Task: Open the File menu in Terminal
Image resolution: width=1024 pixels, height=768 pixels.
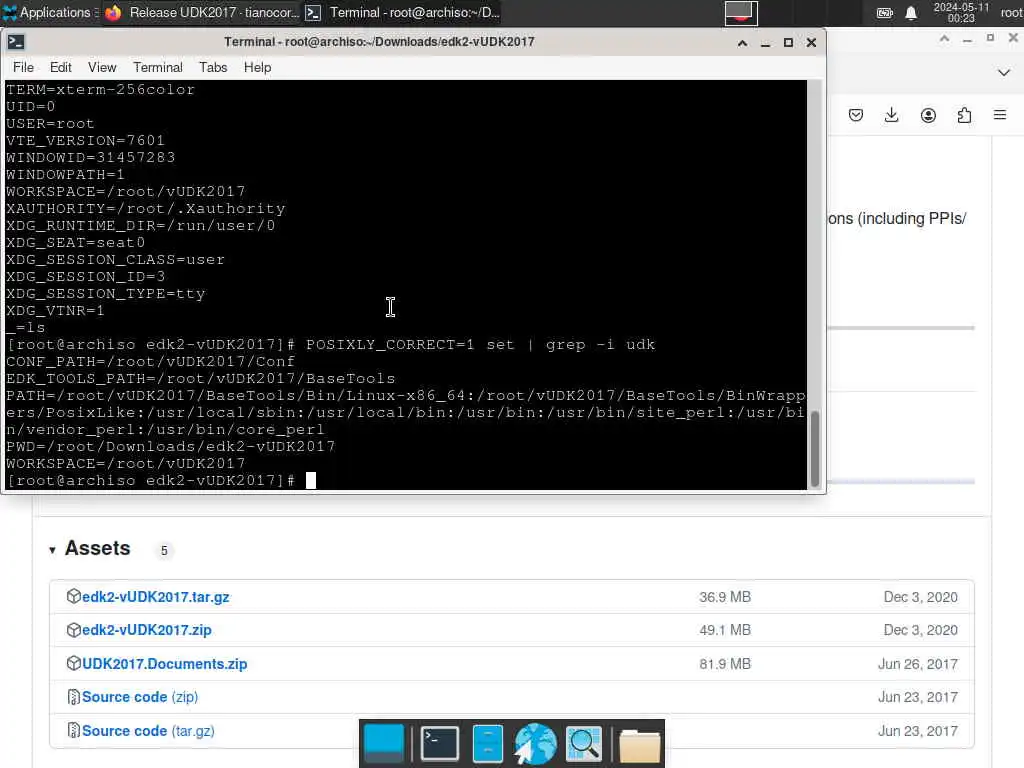Action: click(x=24, y=67)
